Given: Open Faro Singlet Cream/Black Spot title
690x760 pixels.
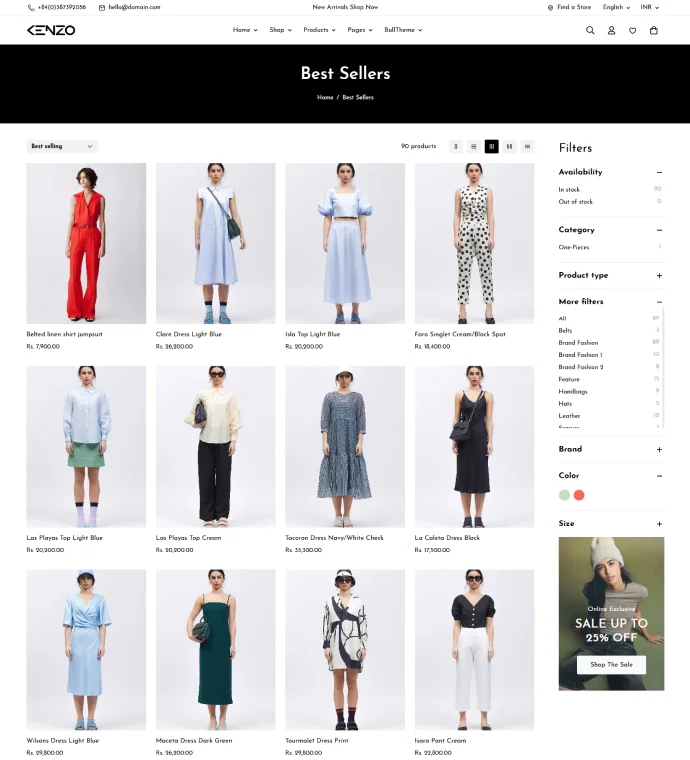Looking at the screenshot, I should (460, 334).
